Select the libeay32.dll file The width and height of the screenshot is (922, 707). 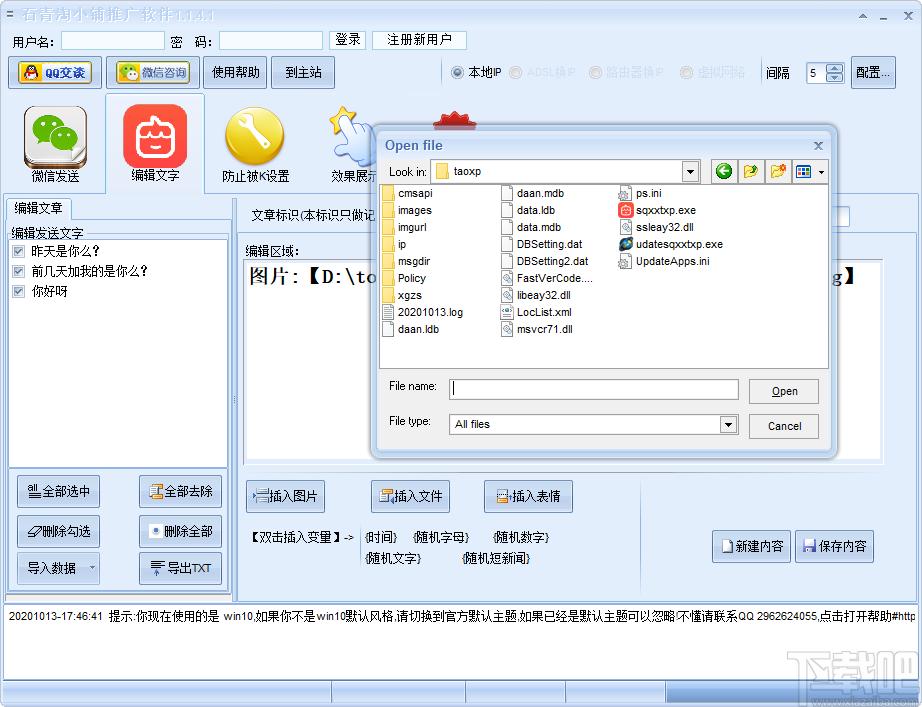click(536, 296)
